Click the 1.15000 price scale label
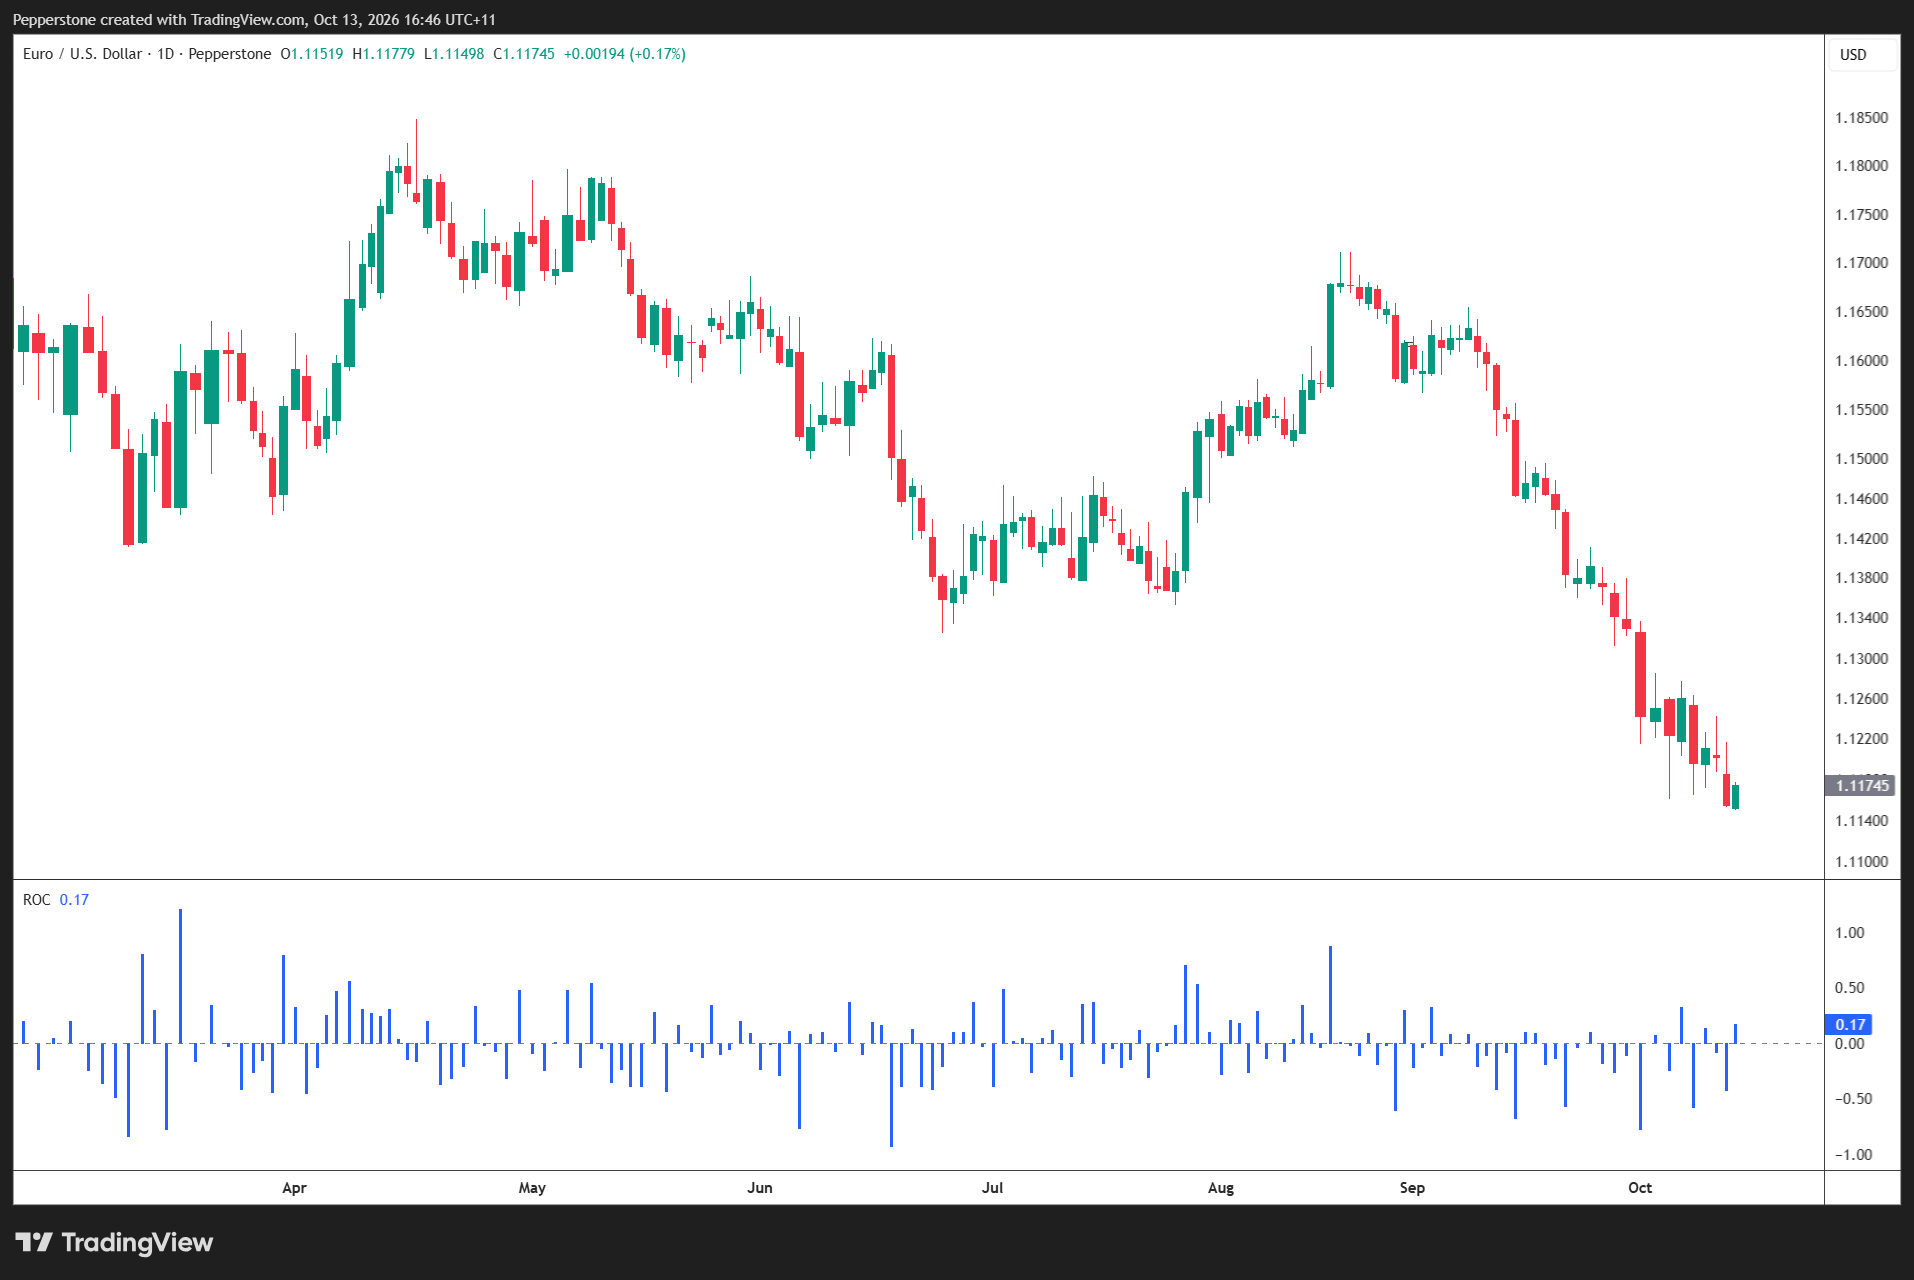 pos(1861,459)
